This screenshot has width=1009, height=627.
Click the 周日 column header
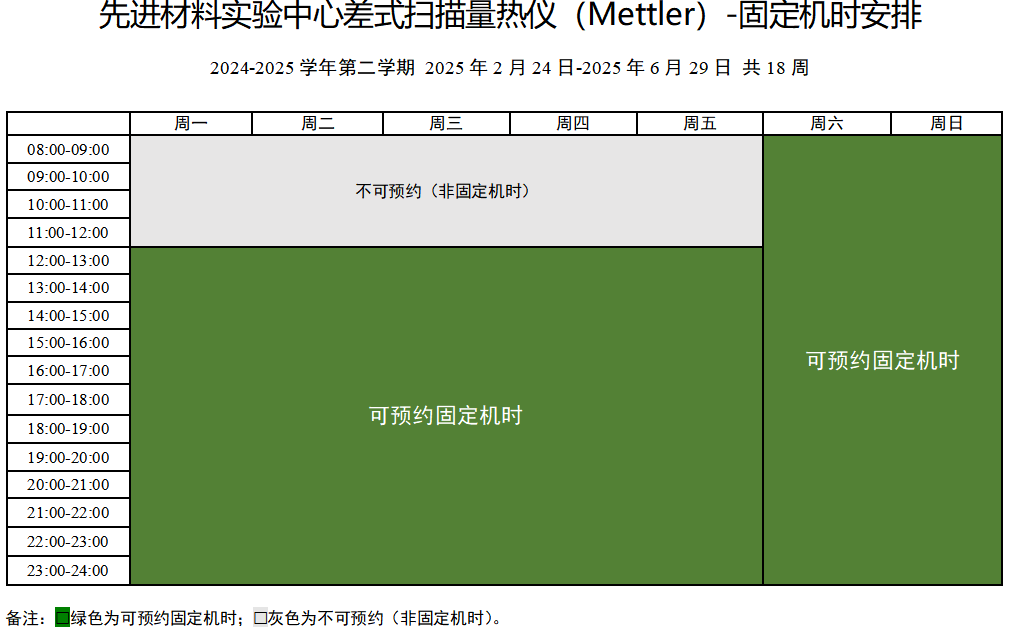[x=946, y=124]
